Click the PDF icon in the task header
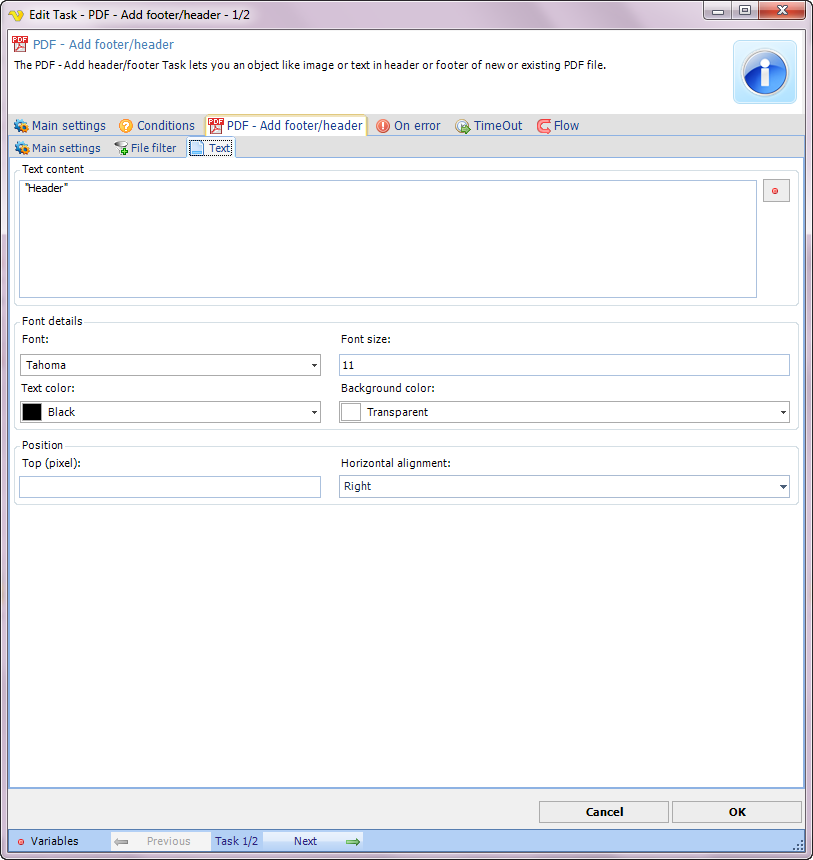 (x=20, y=44)
